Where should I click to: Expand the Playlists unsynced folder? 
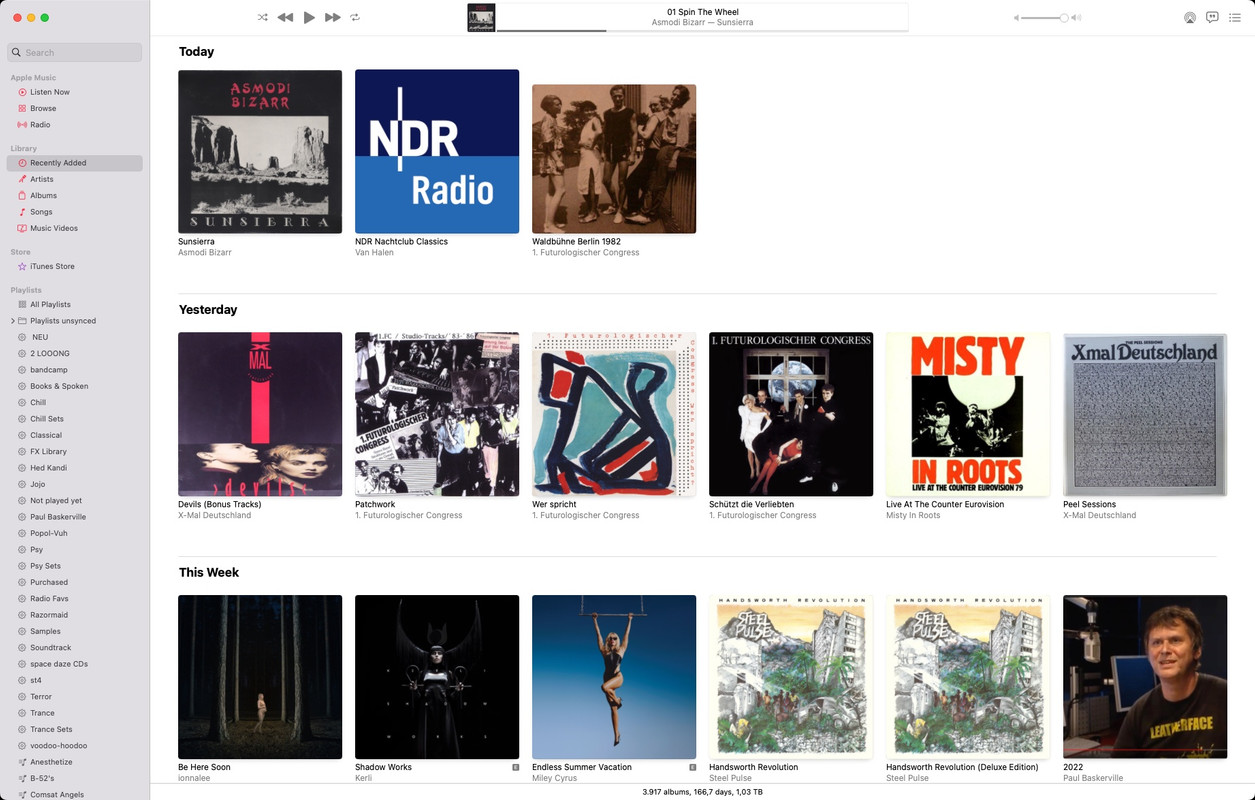point(13,321)
